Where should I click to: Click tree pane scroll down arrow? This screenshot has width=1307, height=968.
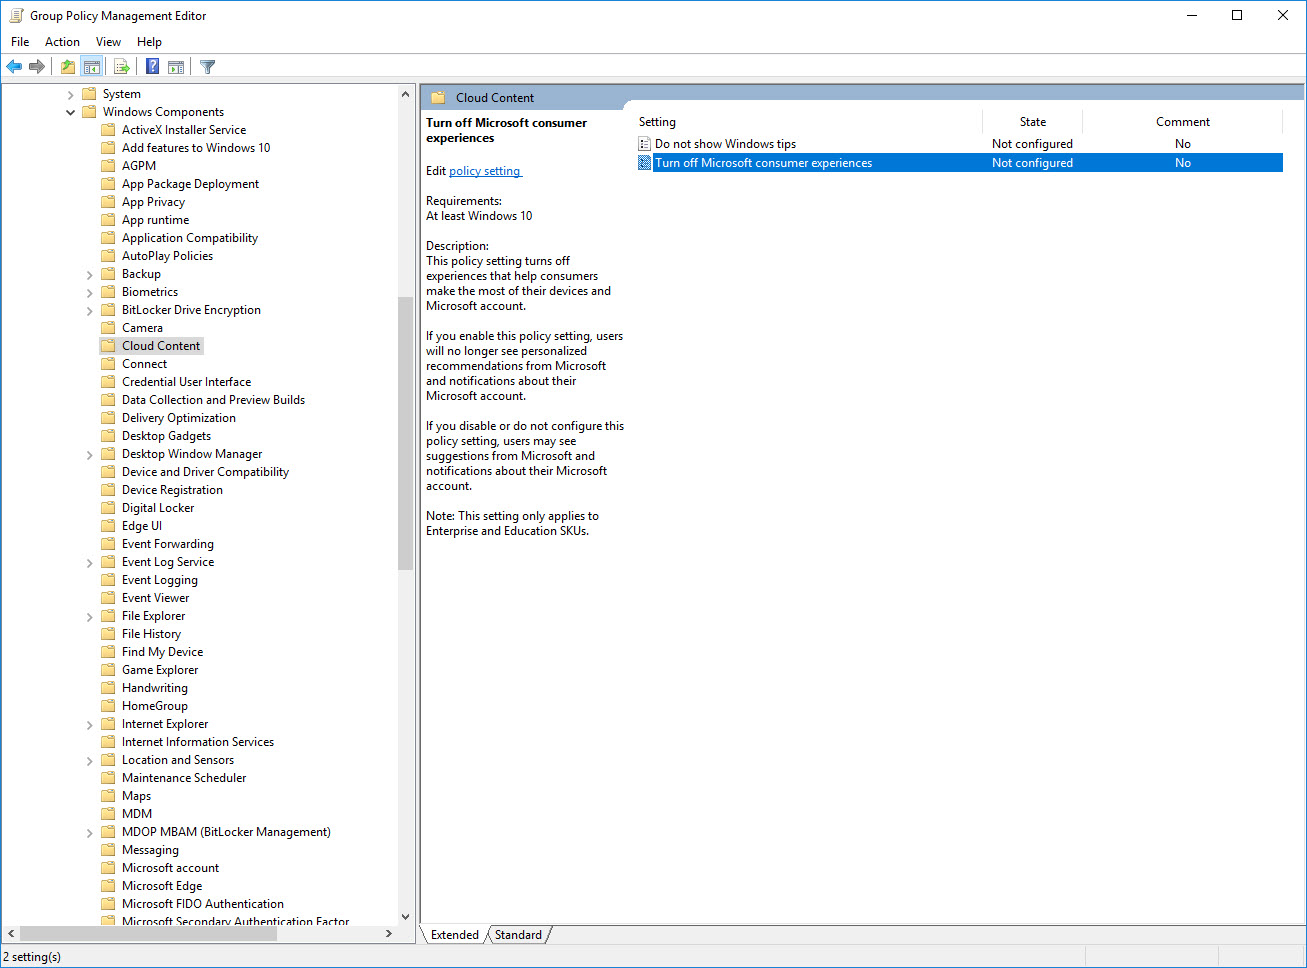tap(405, 916)
